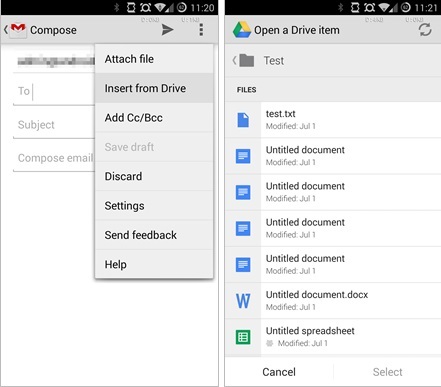Tap the Test folder icon

tap(247, 61)
